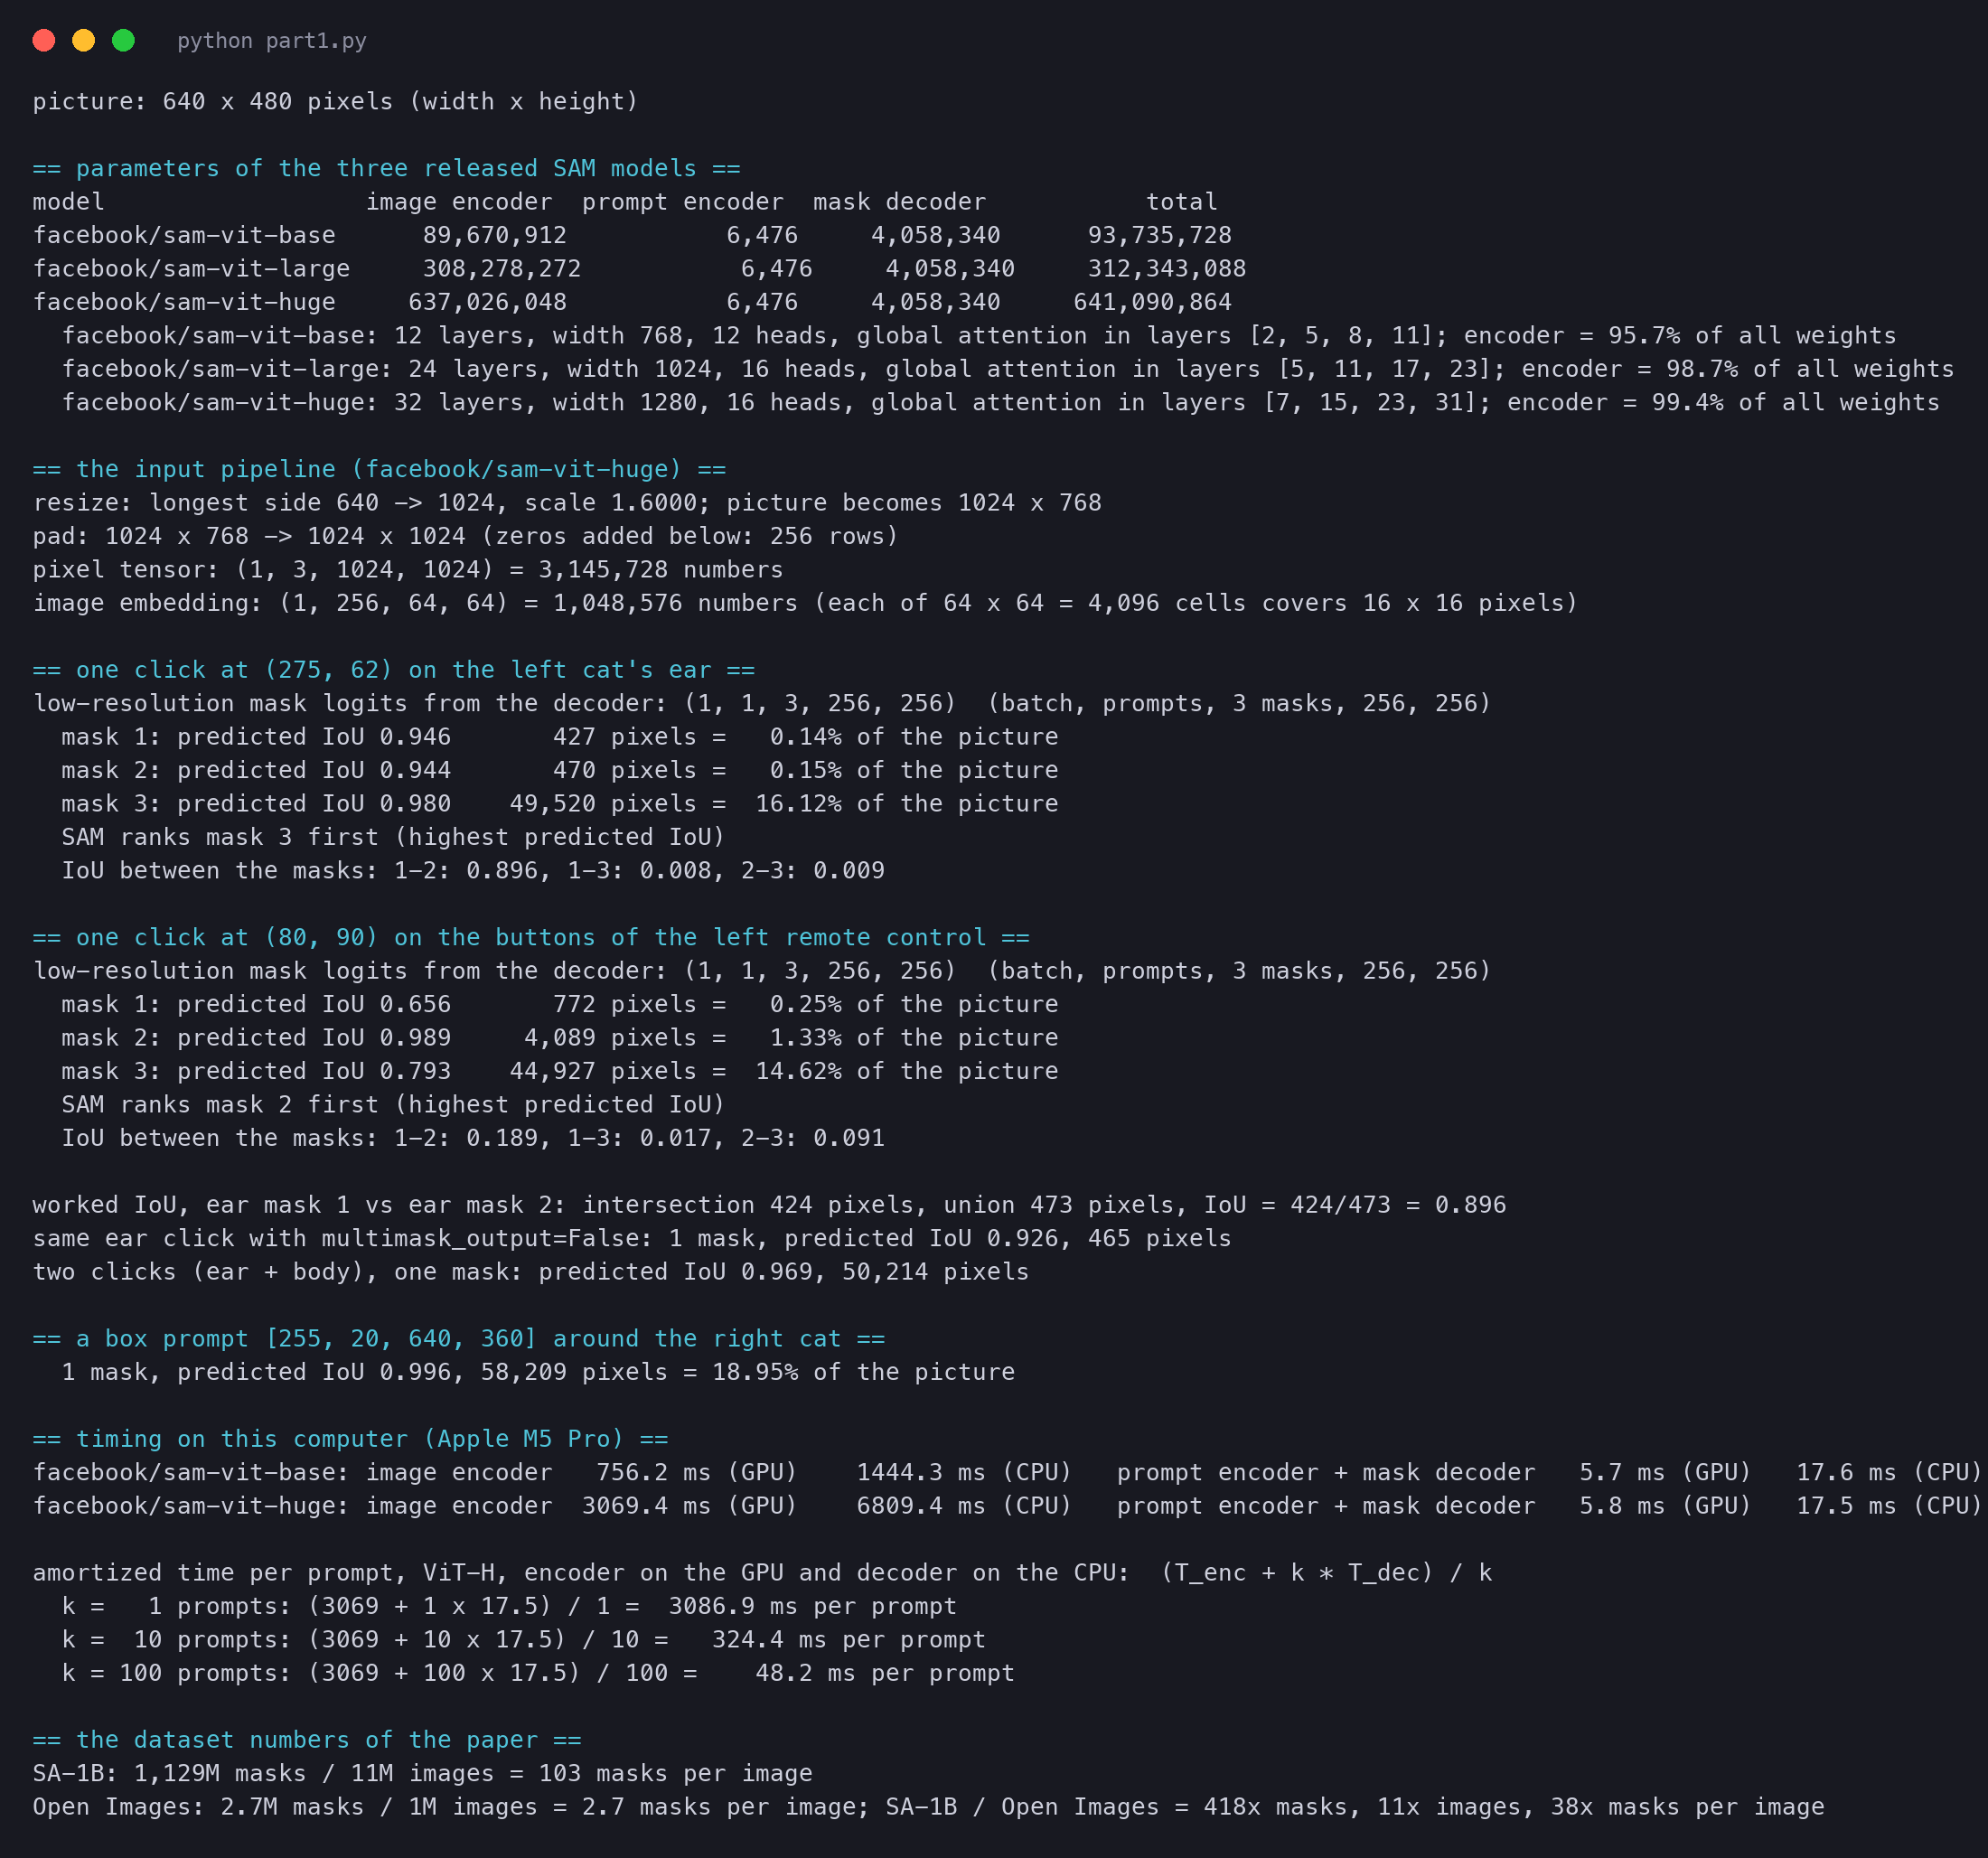The width and height of the screenshot is (1988, 1858).
Task: Click the 'SA-1B: 1,129M masks / 11M images' line
Action: tap(422, 1774)
